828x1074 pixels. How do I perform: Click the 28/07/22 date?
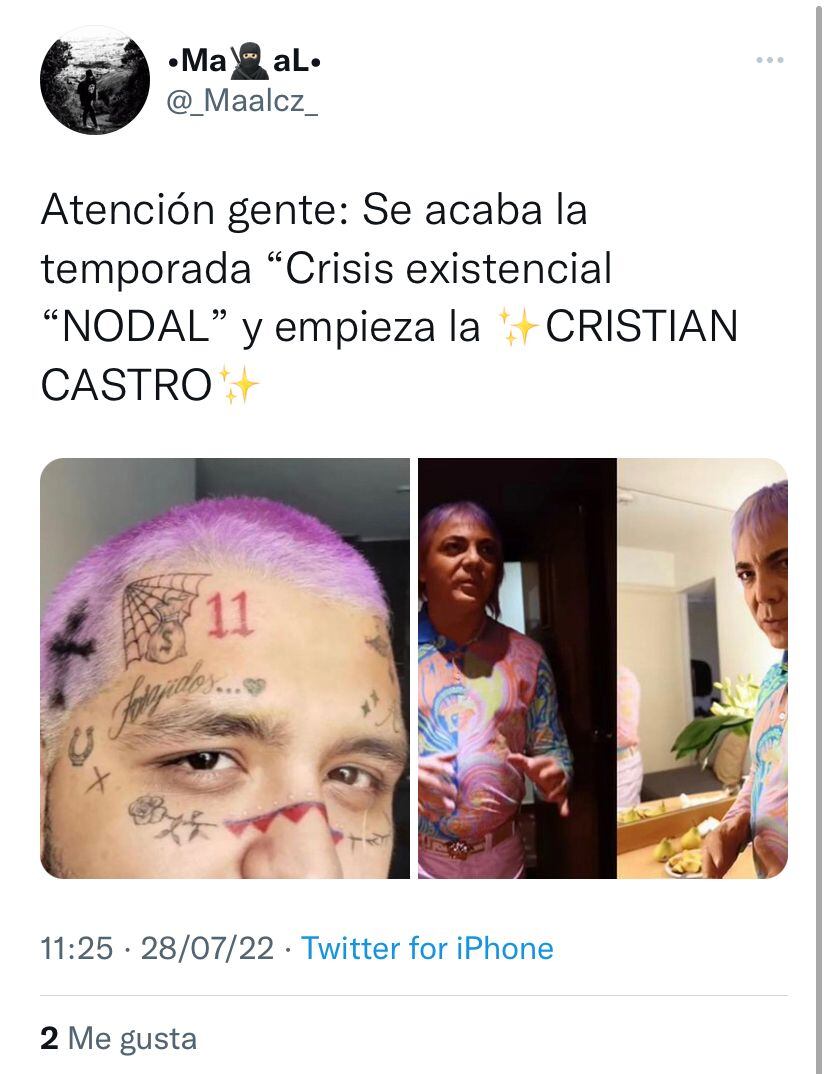207,949
